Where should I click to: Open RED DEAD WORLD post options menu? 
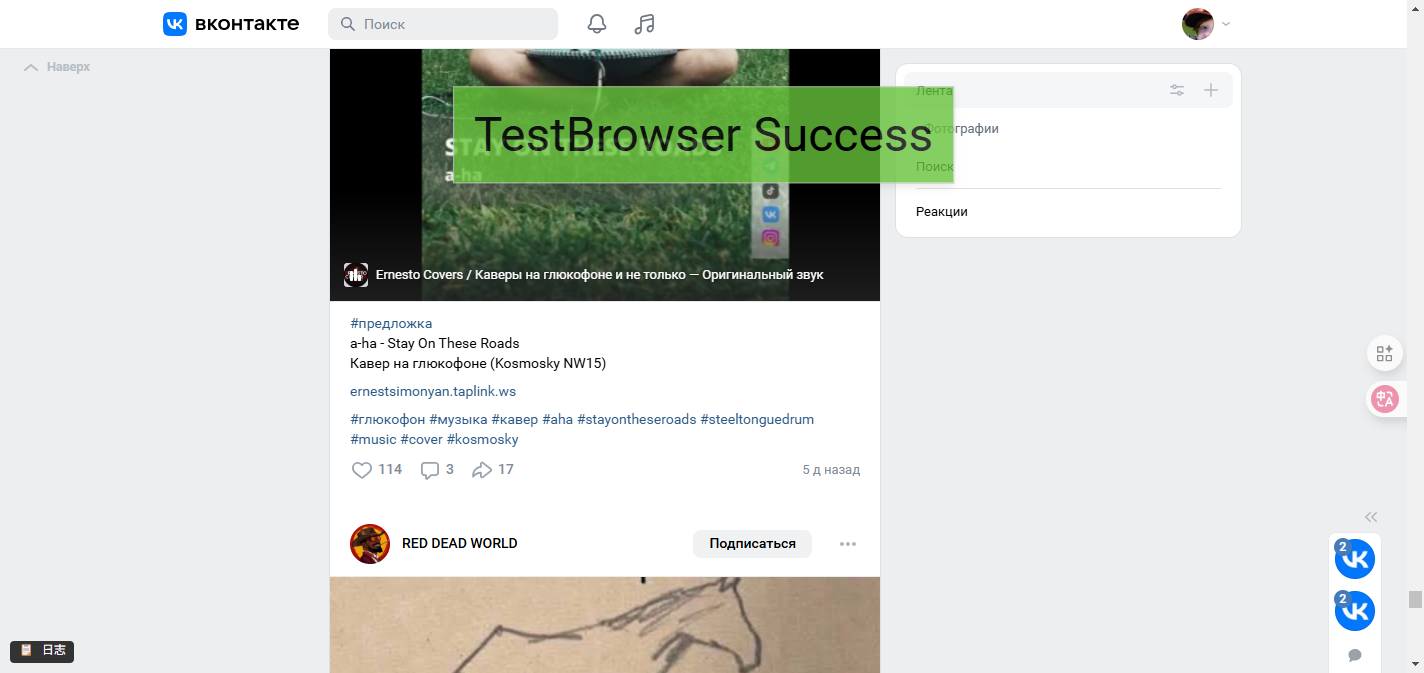[848, 544]
